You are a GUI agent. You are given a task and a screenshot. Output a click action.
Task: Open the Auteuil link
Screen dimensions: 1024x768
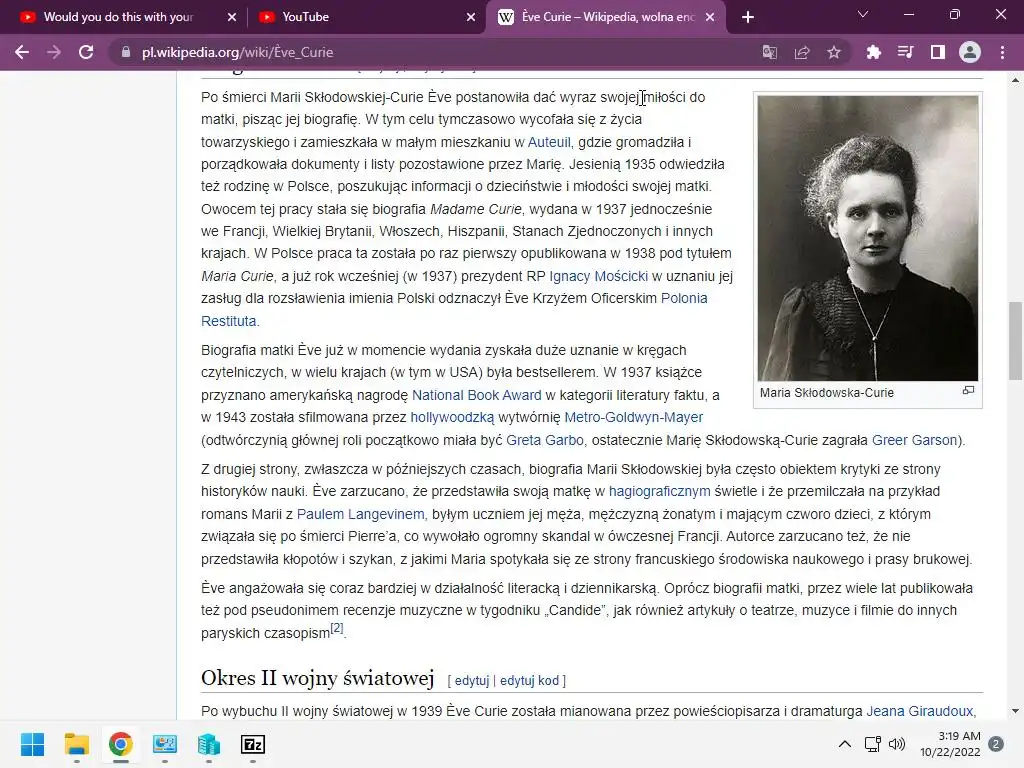pyautogui.click(x=549, y=142)
